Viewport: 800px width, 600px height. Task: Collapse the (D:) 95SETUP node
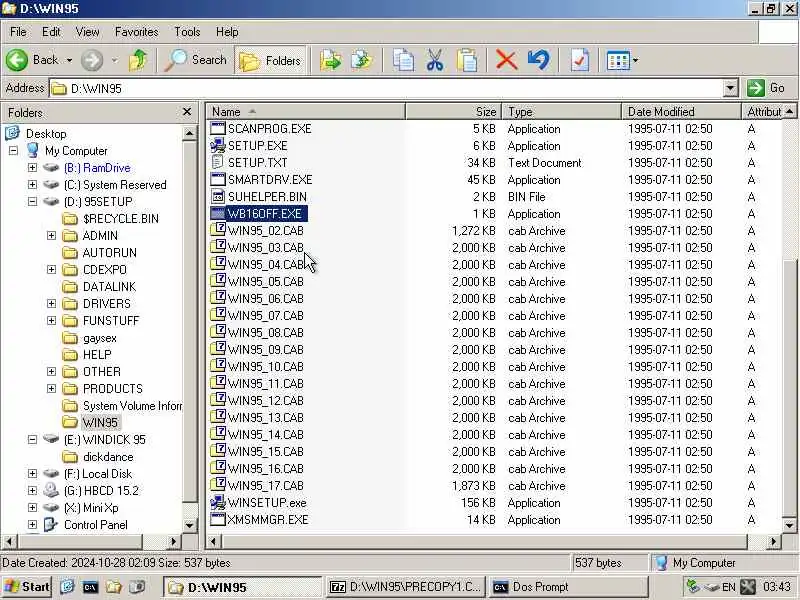(32, 202)
